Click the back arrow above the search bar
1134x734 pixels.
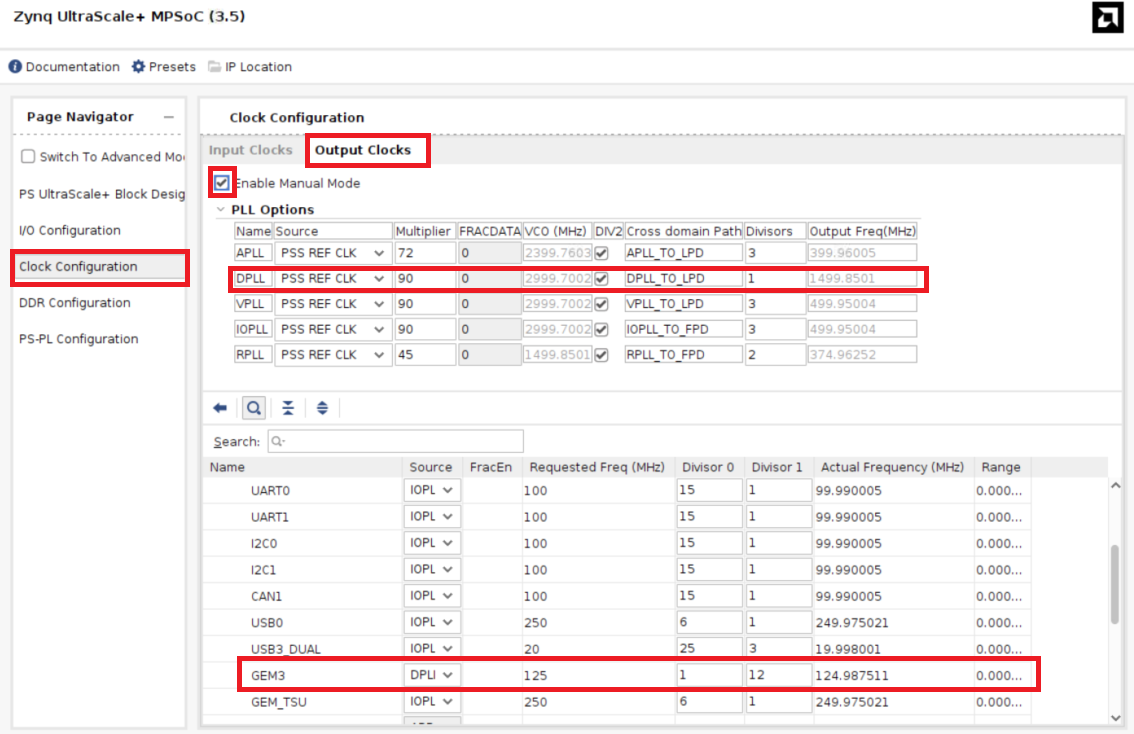click(x=219, y=407)
